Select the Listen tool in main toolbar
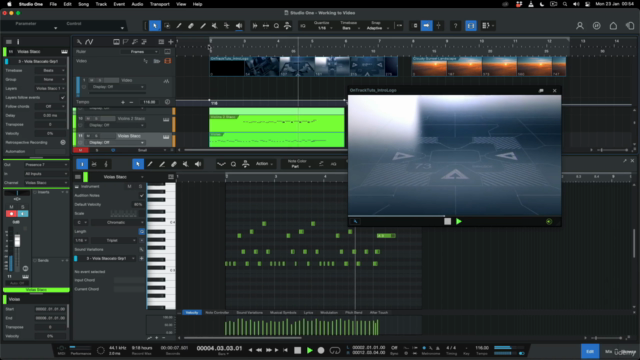The image size is (640, 360). (239, 26)
